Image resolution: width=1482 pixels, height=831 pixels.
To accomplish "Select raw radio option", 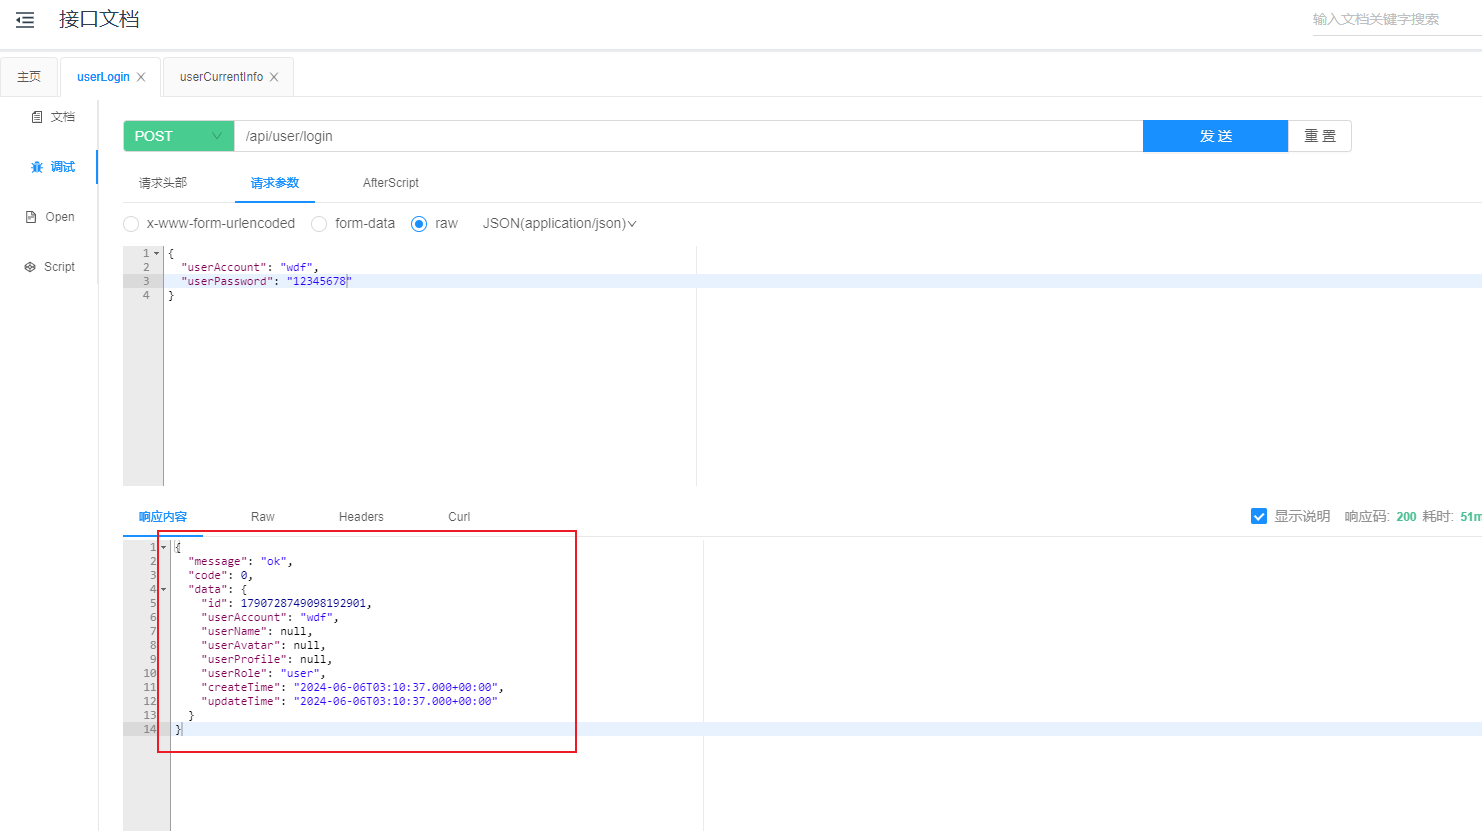I will [419, 224].
